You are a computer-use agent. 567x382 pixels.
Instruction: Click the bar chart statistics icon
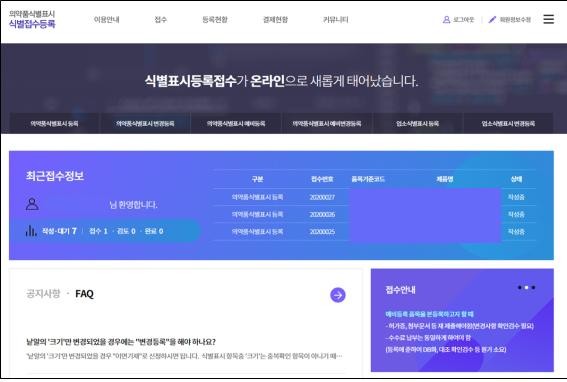tap(31, 230)
